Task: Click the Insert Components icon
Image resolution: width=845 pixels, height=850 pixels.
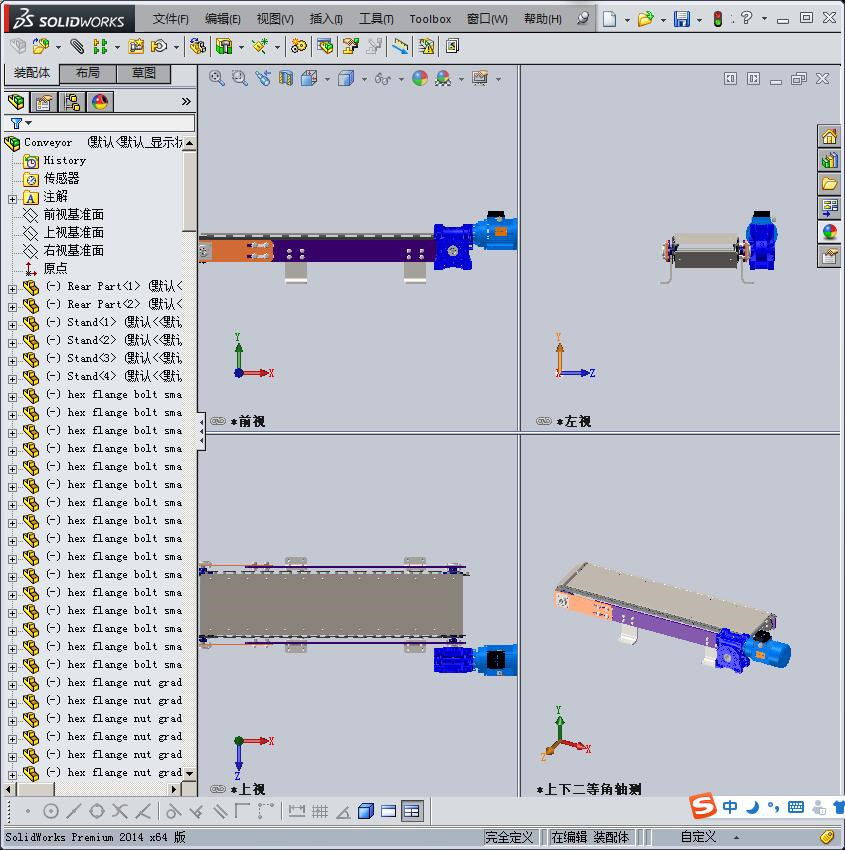Action: coord(41,47)
